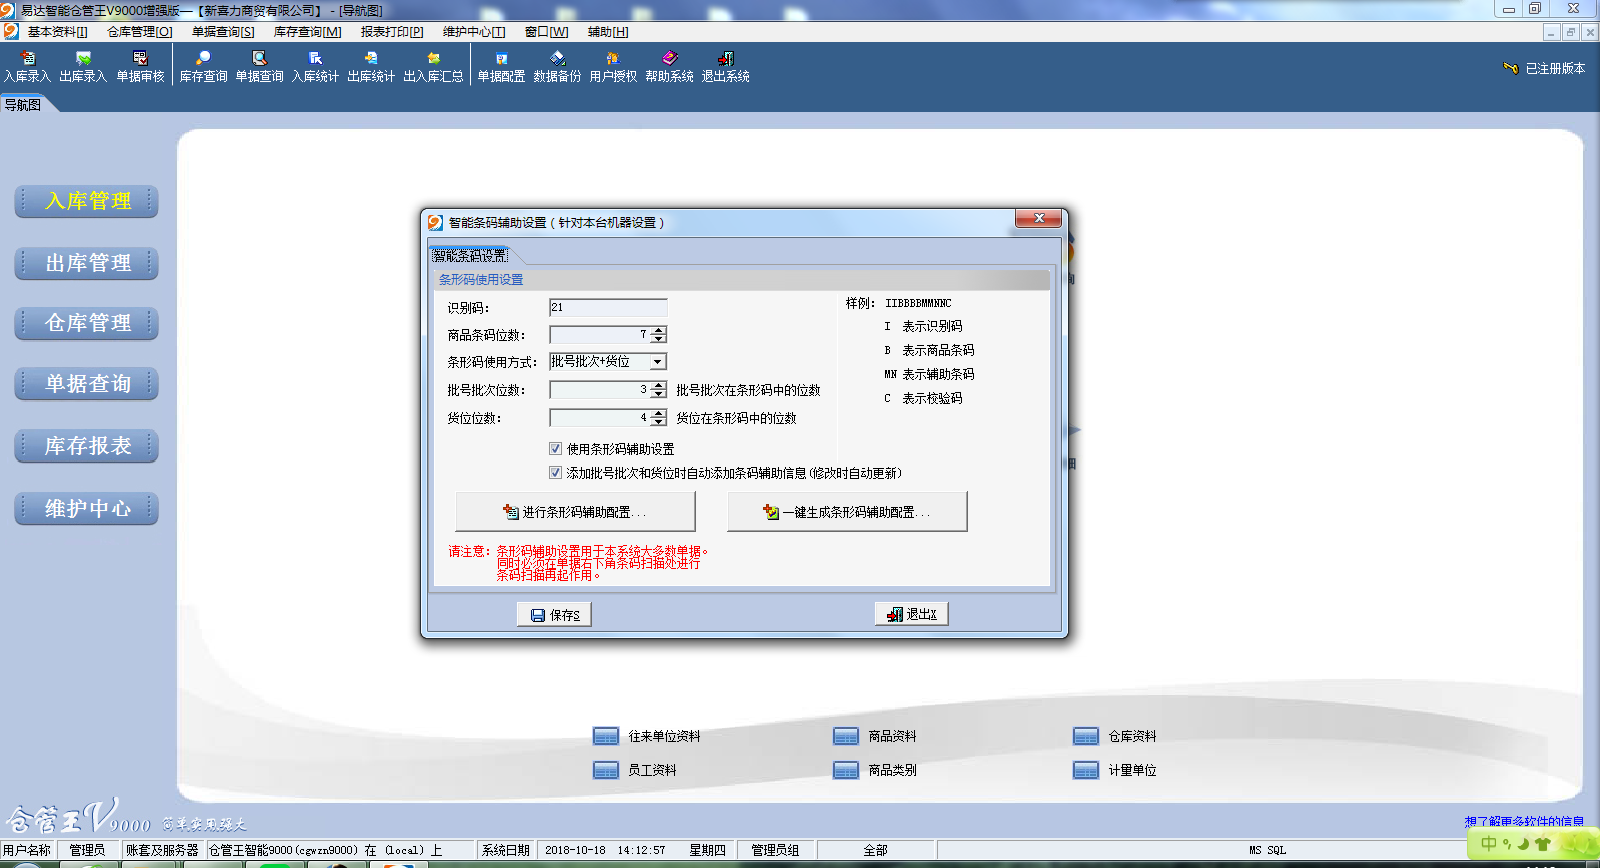Click the 退出系统 toolbar icon

725,66
